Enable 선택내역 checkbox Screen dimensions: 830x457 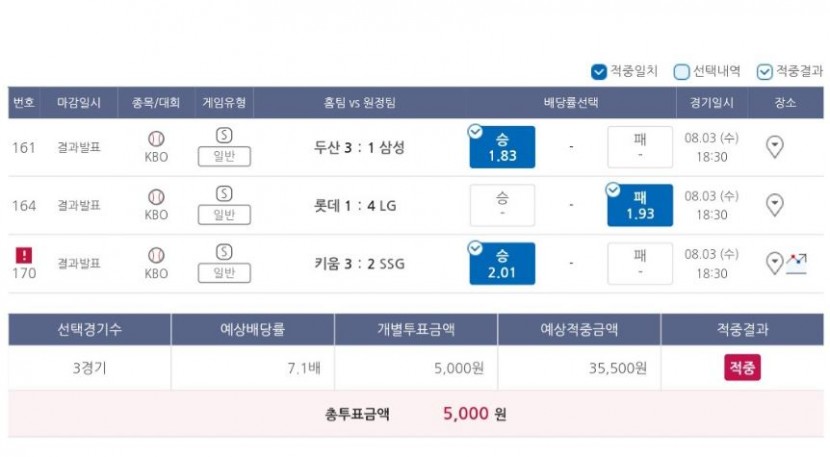coord(681,71)
